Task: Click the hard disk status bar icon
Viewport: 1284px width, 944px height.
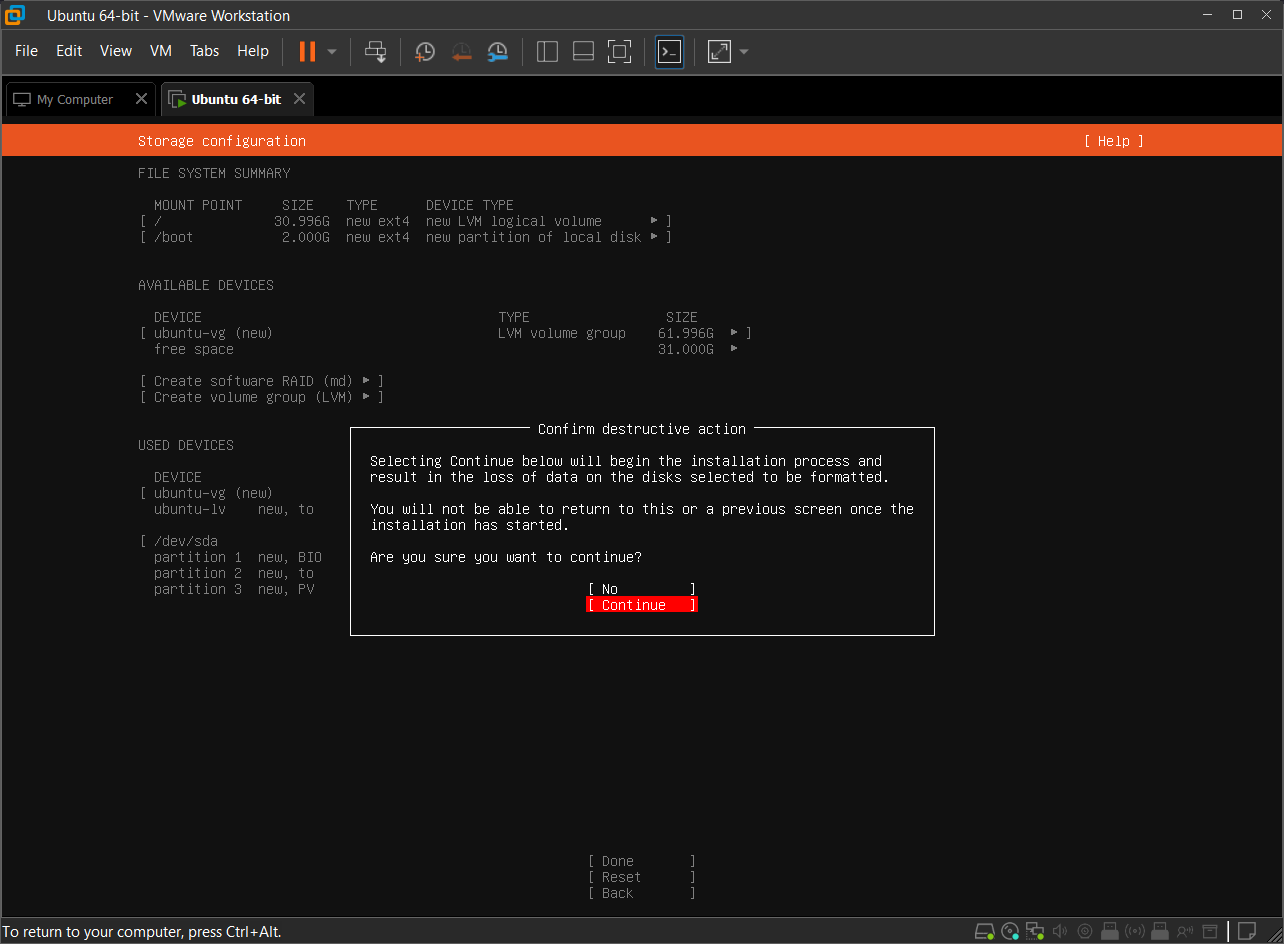Action: pyautogui.click(x=984, y=931)
